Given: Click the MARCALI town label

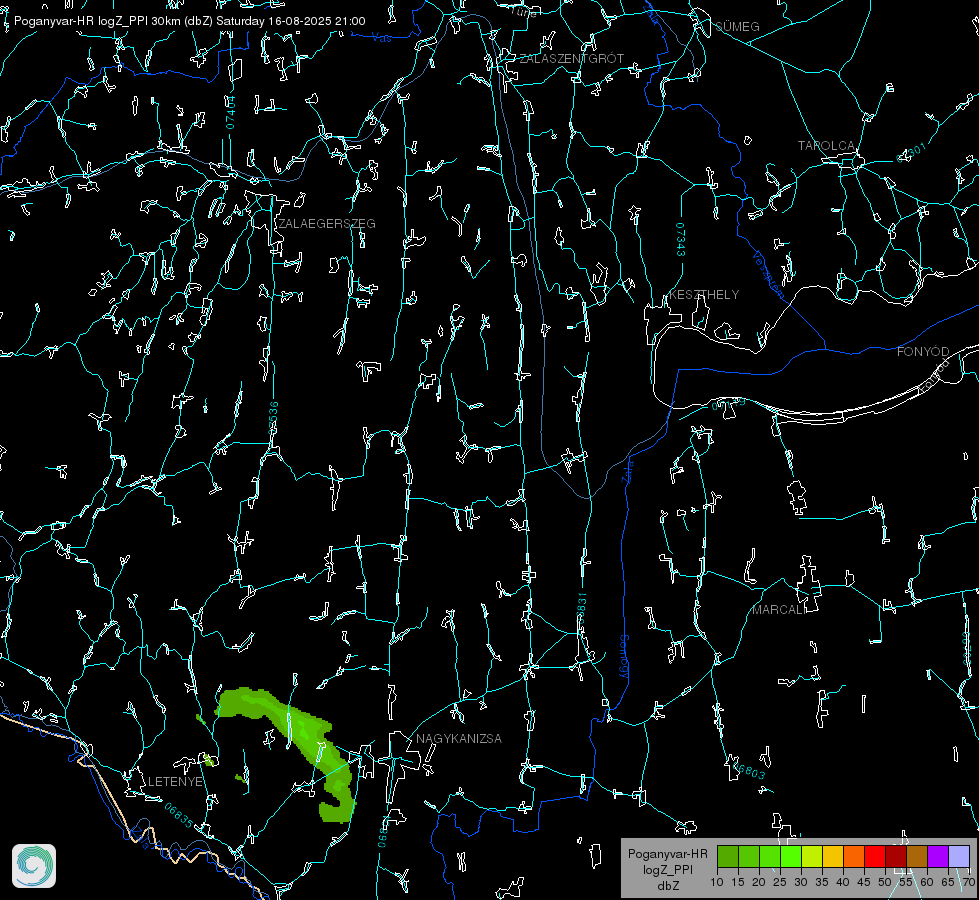Looking at the screenshot, I should click(x=778, y=610).
